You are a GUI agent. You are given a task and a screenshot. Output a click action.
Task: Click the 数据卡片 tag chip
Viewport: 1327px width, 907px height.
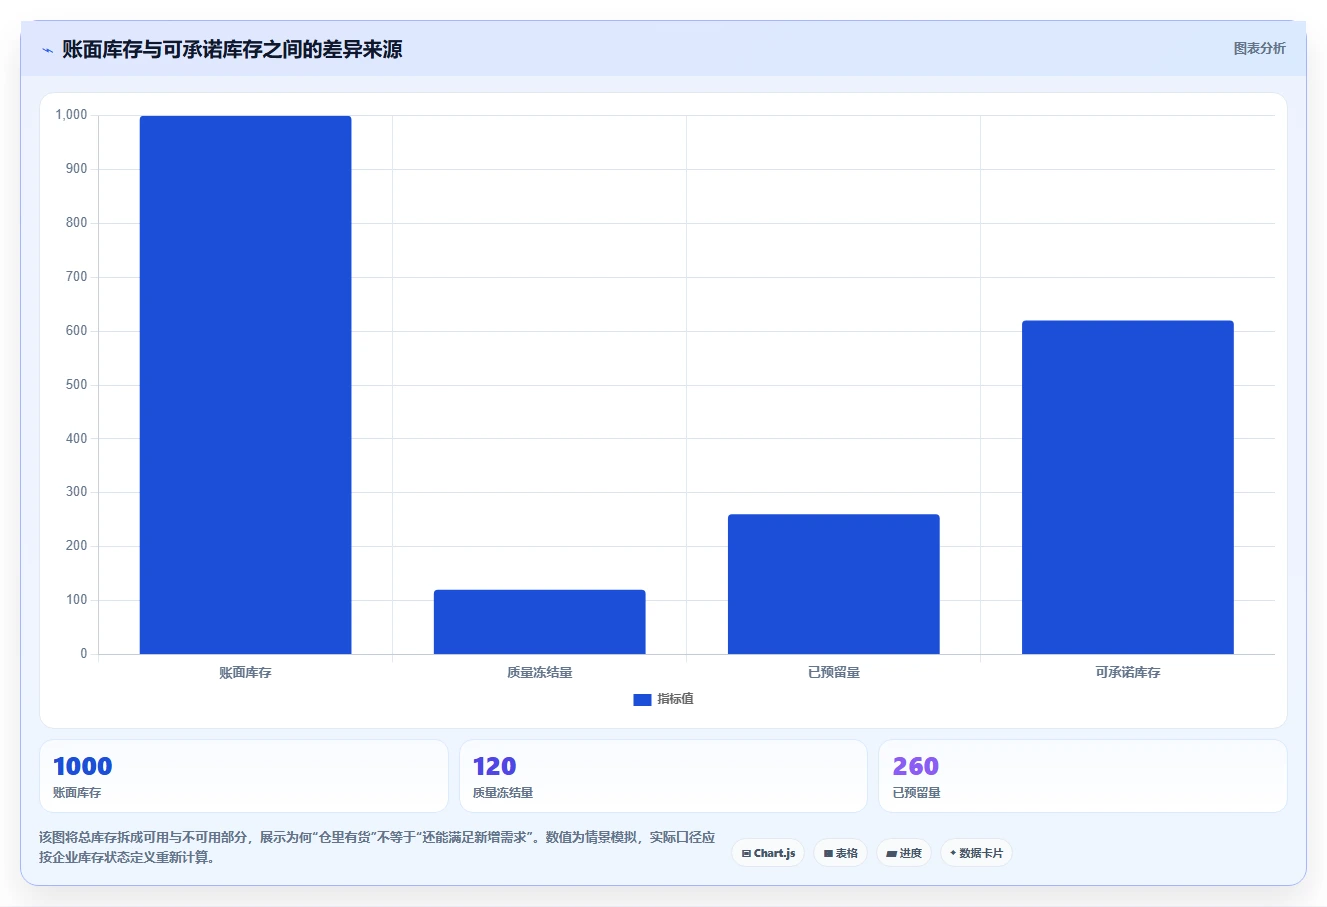tap(976, 853)
